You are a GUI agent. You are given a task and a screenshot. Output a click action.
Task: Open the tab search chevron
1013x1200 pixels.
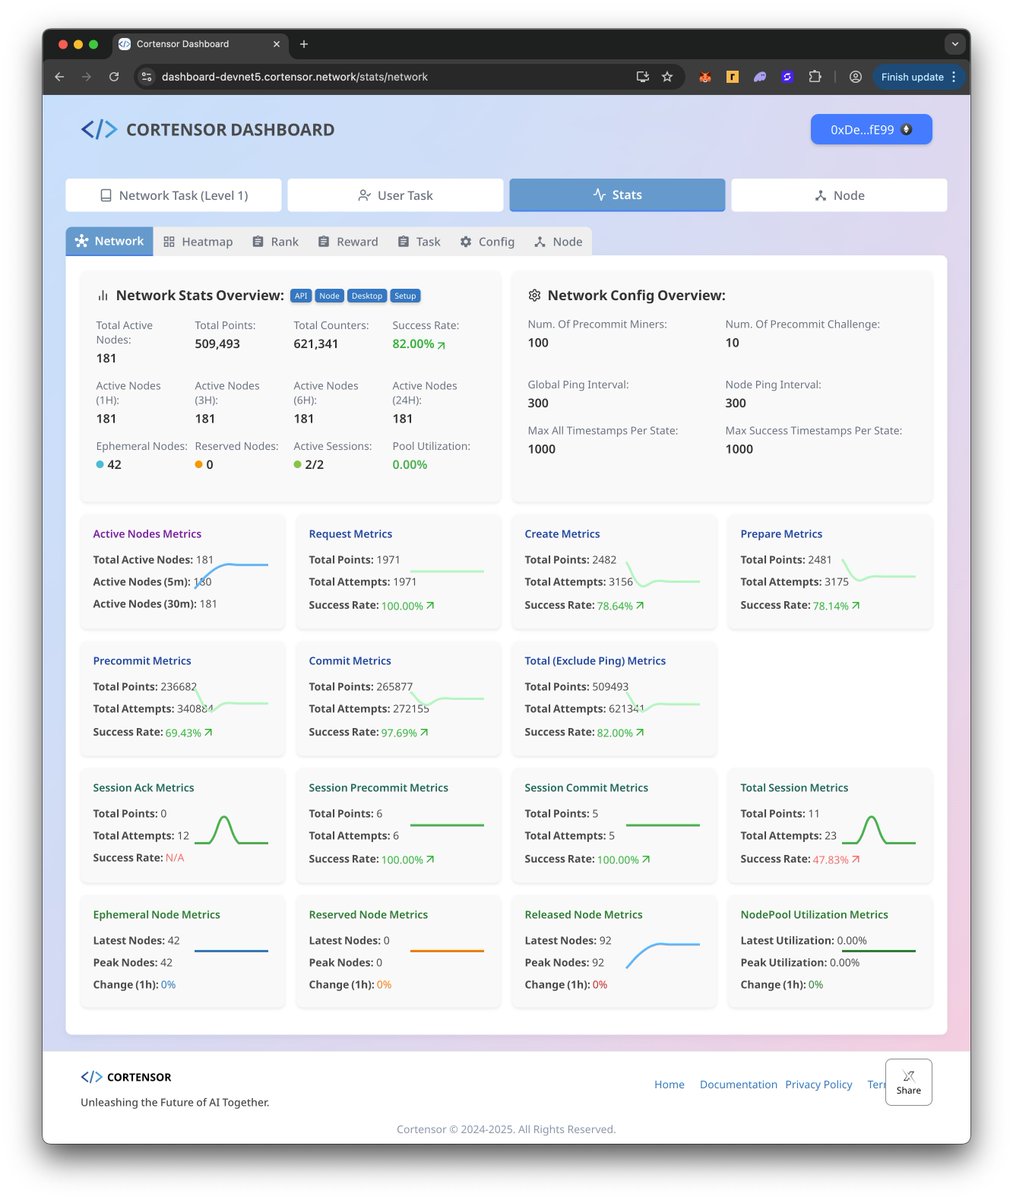point(955,44)
